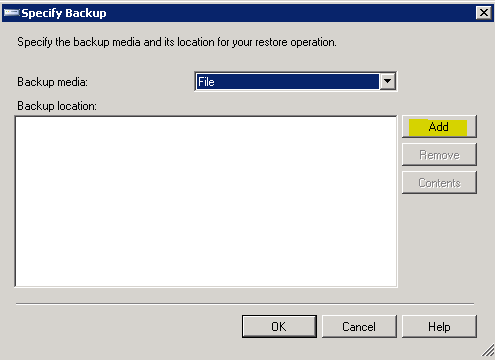Select the File value in the combo box
Screen dimensions: 495x360
(287, 82)
